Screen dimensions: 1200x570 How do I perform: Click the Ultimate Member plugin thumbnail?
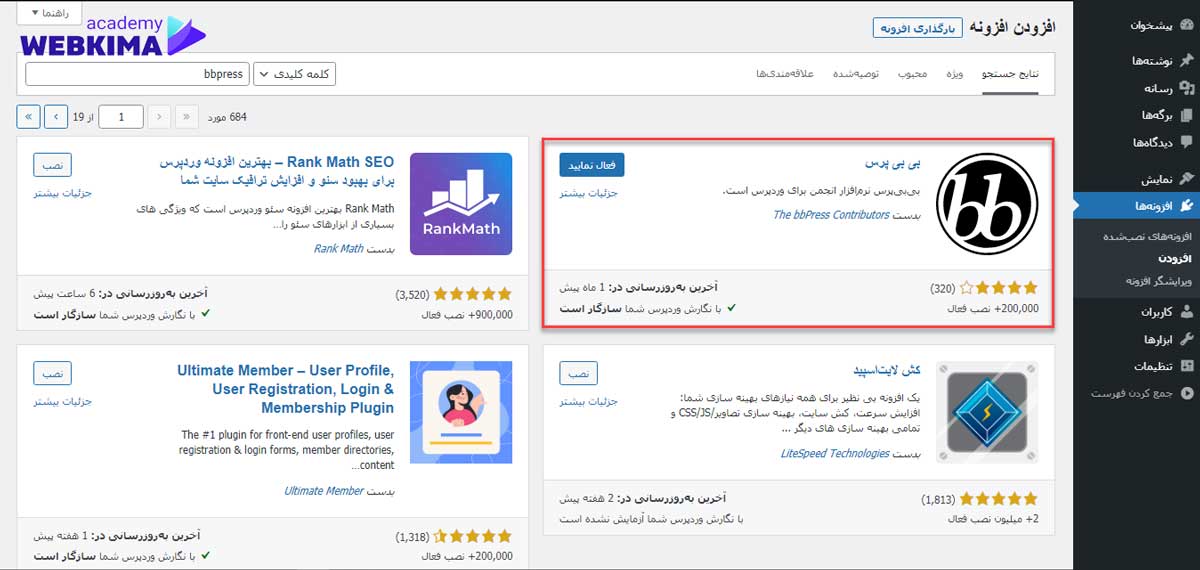(461, 412)
